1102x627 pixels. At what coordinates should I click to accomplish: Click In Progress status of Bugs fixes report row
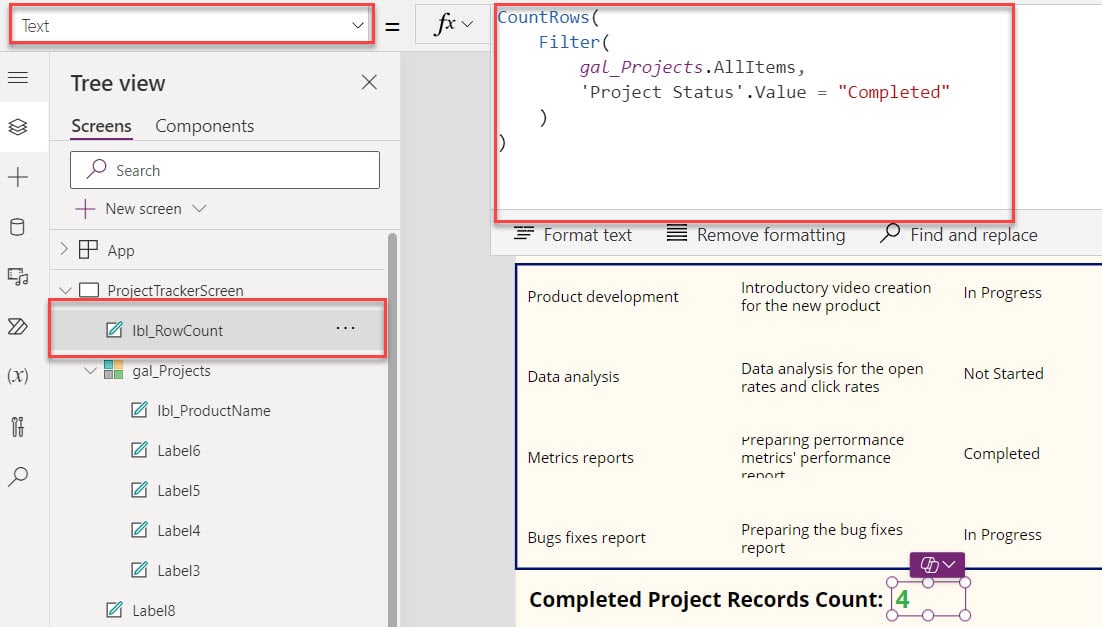[1002, 534]
